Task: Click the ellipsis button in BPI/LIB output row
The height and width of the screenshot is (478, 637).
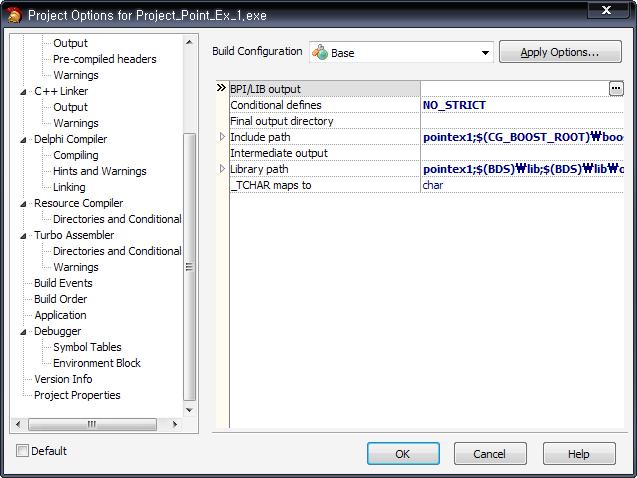Action: click(615, 89)
